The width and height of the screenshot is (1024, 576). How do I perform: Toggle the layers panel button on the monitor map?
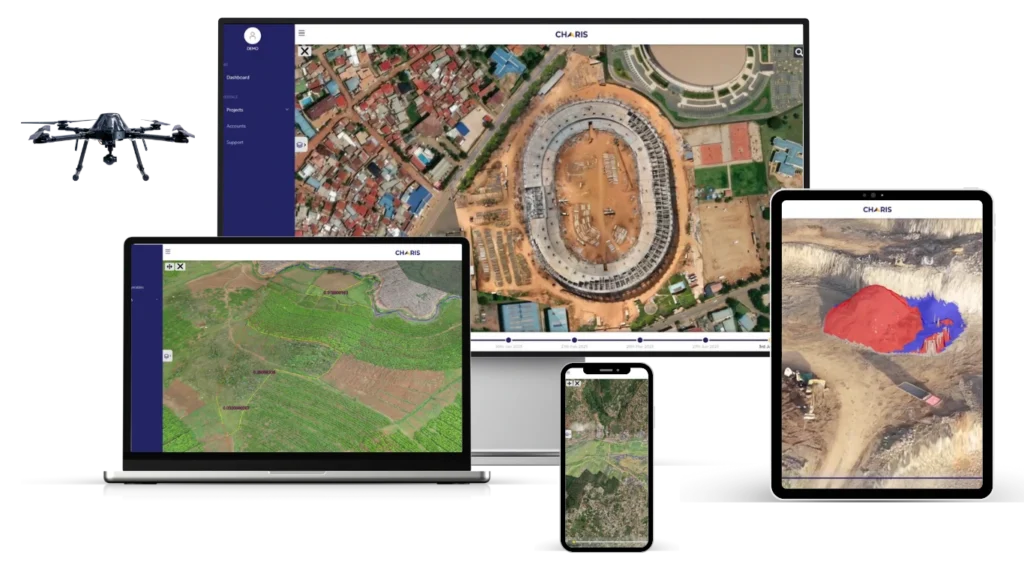(301, 144)
